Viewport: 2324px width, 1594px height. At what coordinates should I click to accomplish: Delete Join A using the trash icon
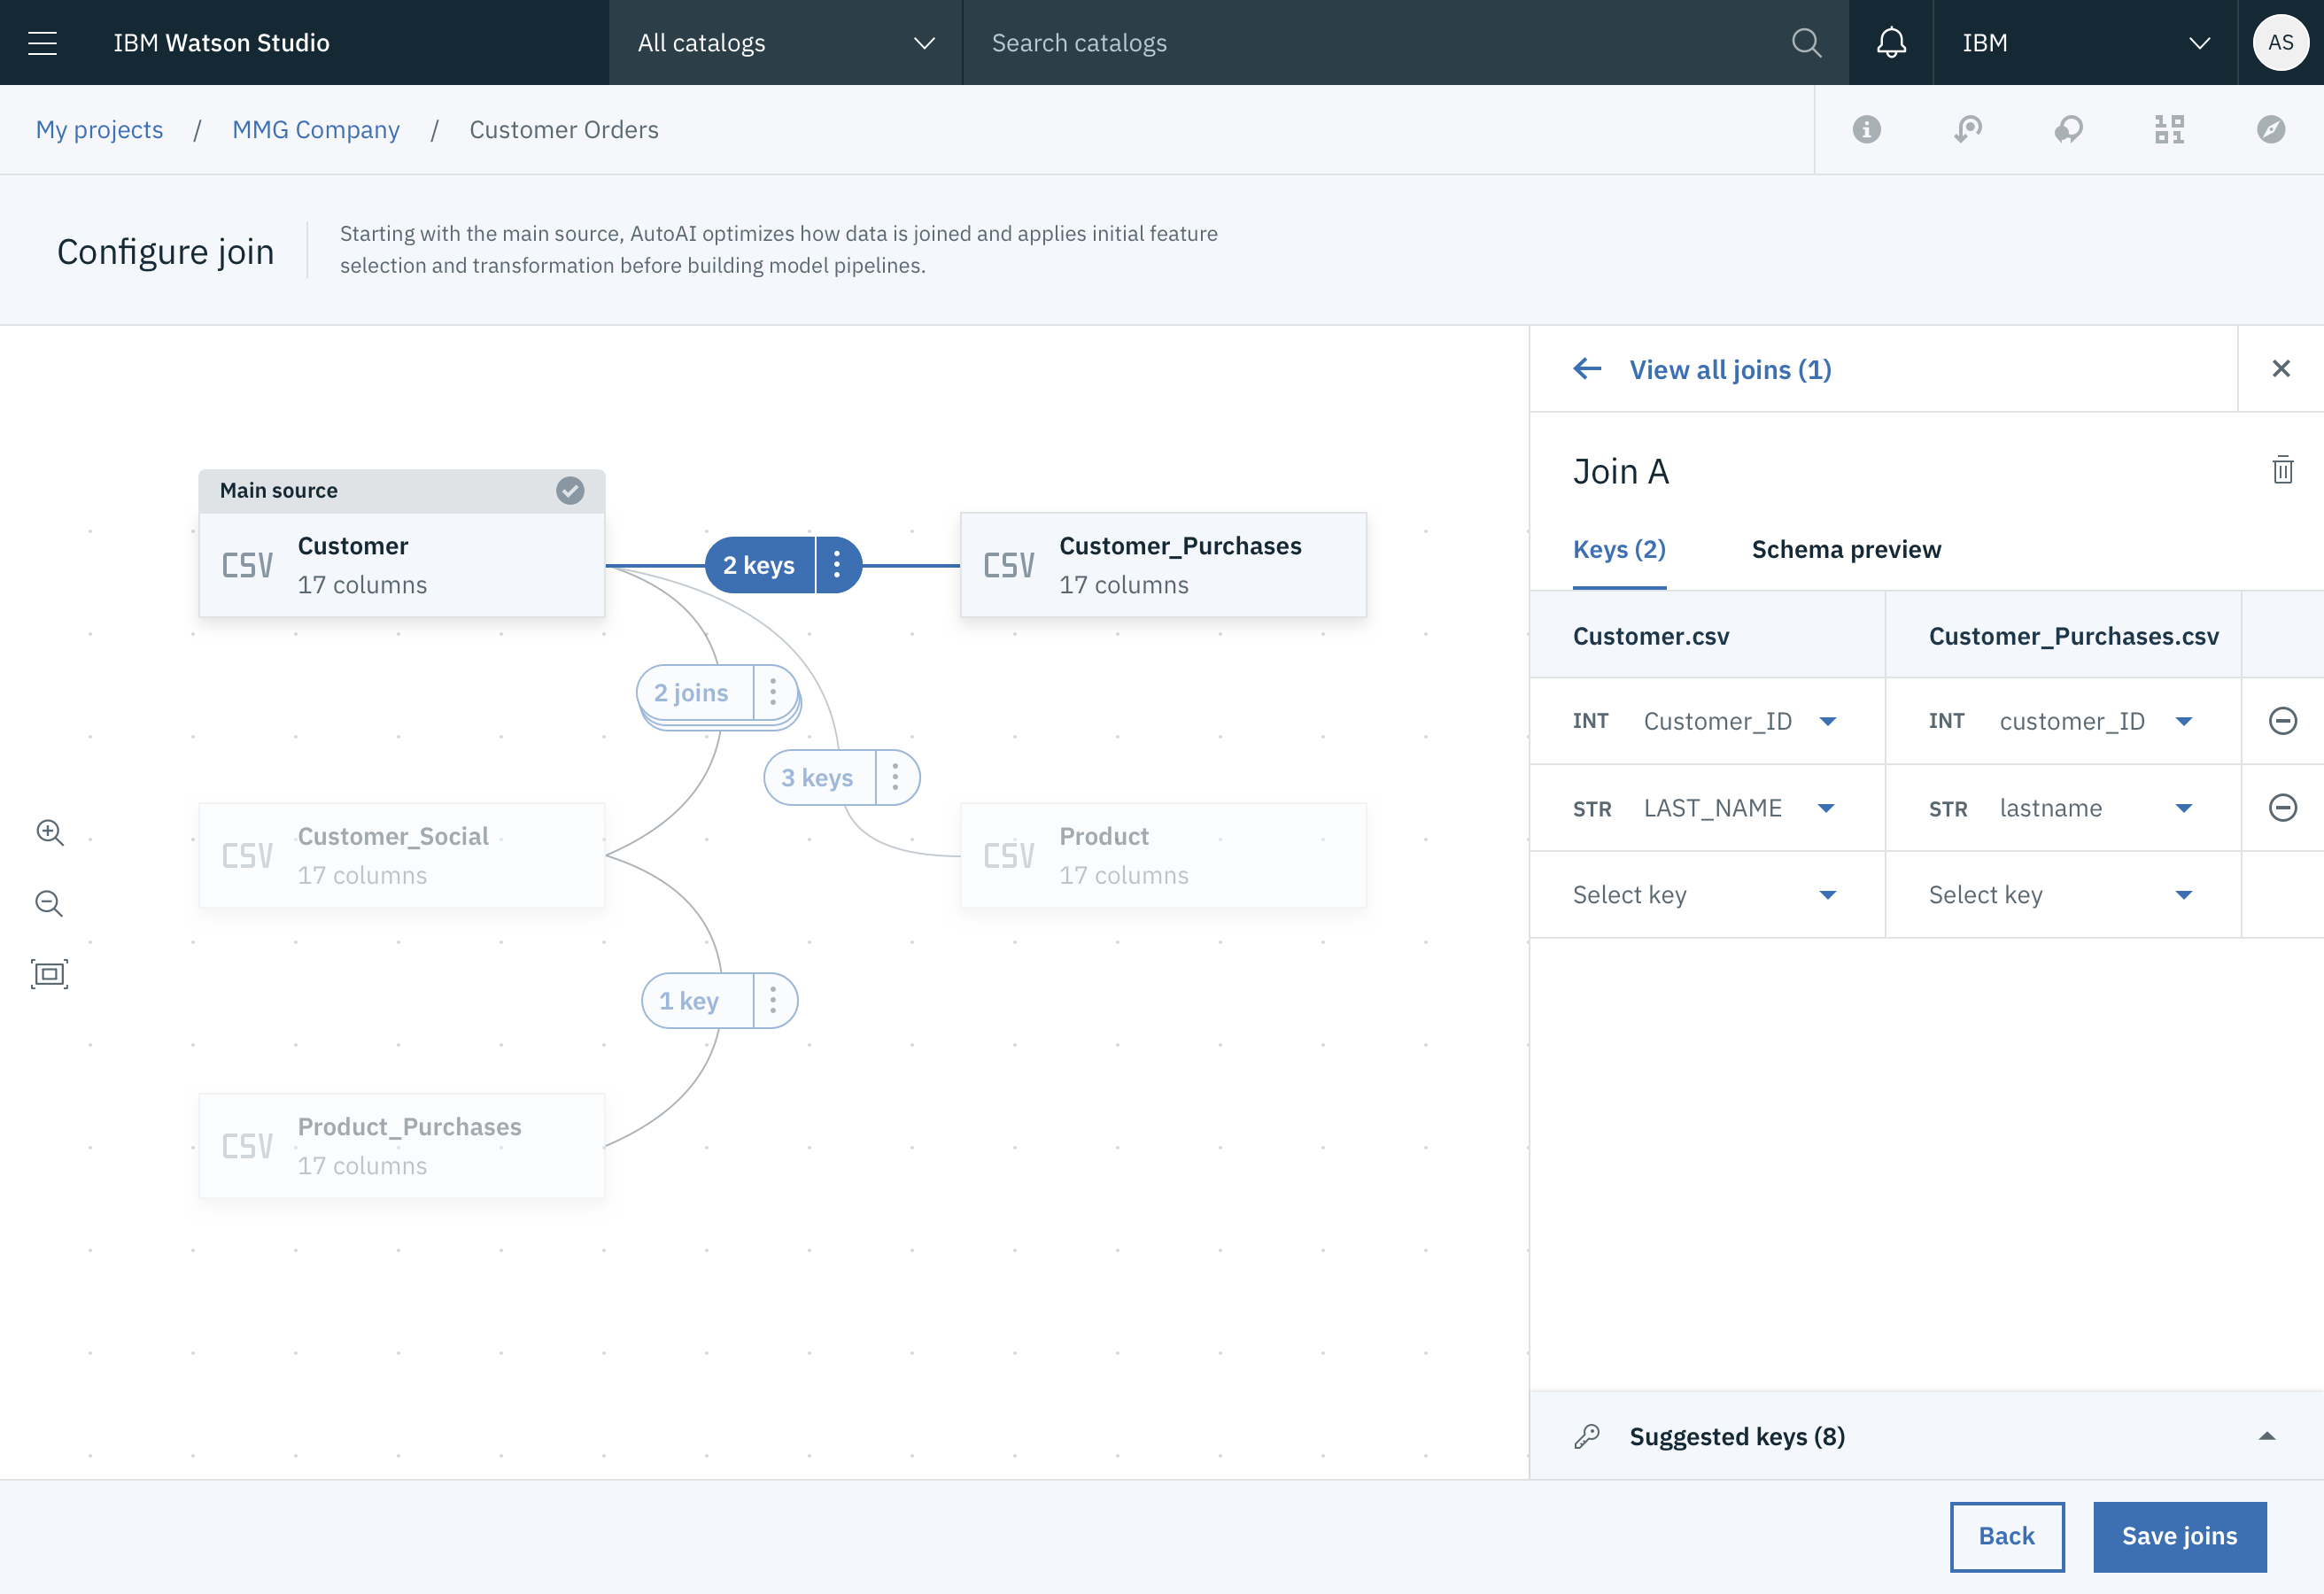tap(2282, 470)
